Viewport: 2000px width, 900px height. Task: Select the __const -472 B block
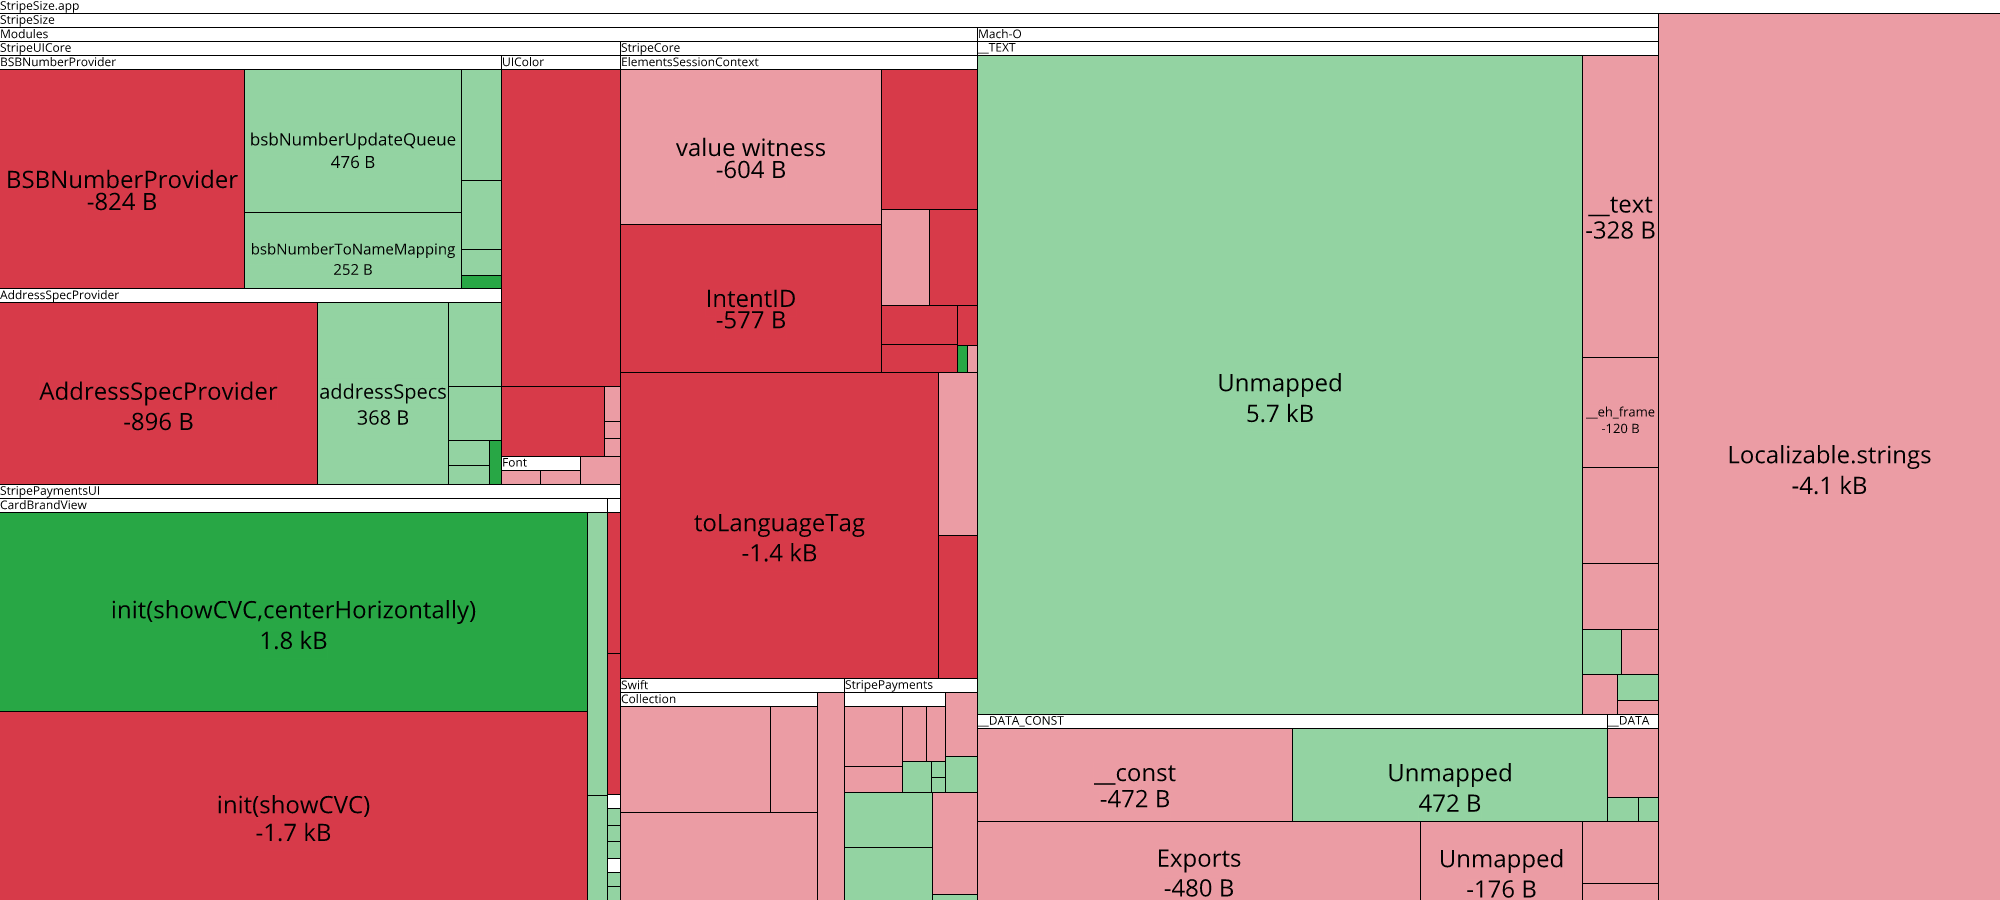coord(1135,775)
